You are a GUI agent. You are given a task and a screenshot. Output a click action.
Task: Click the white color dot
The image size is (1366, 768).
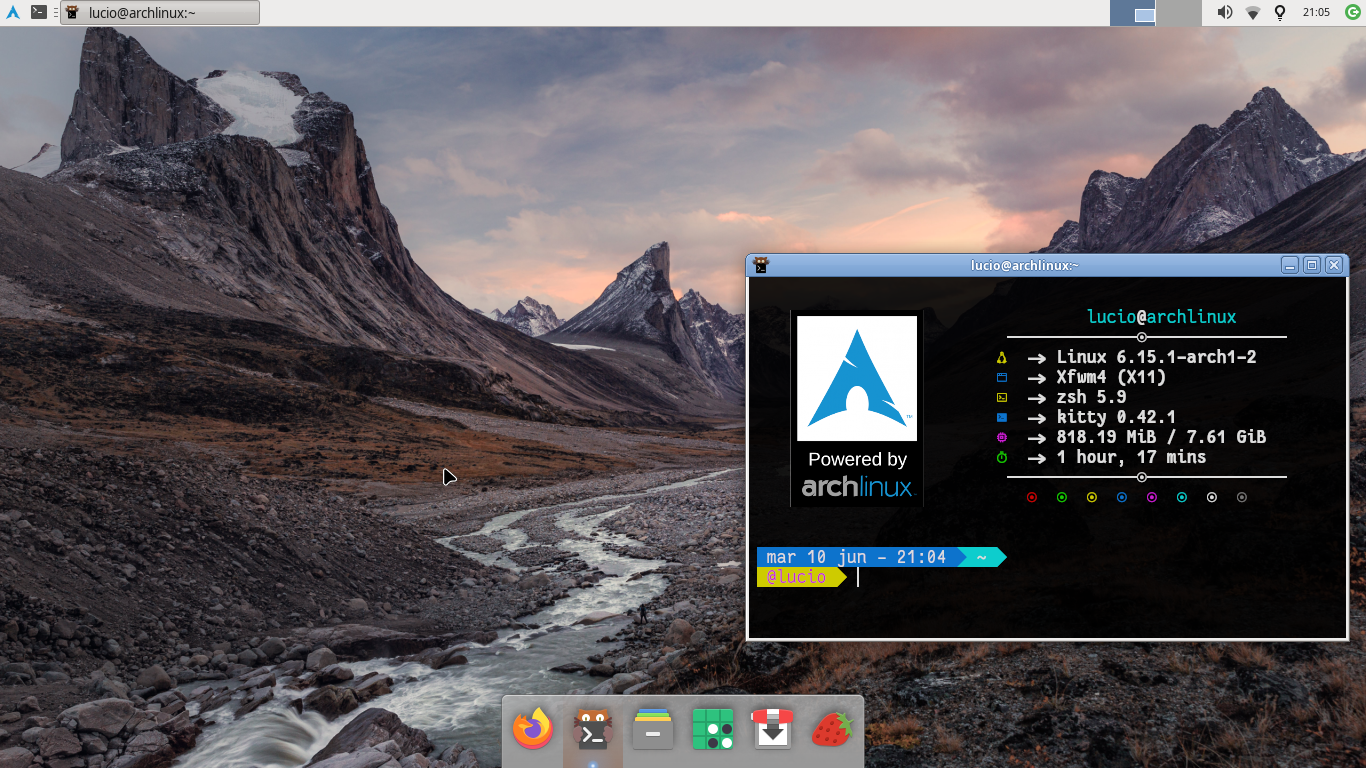coord(1212,497)
